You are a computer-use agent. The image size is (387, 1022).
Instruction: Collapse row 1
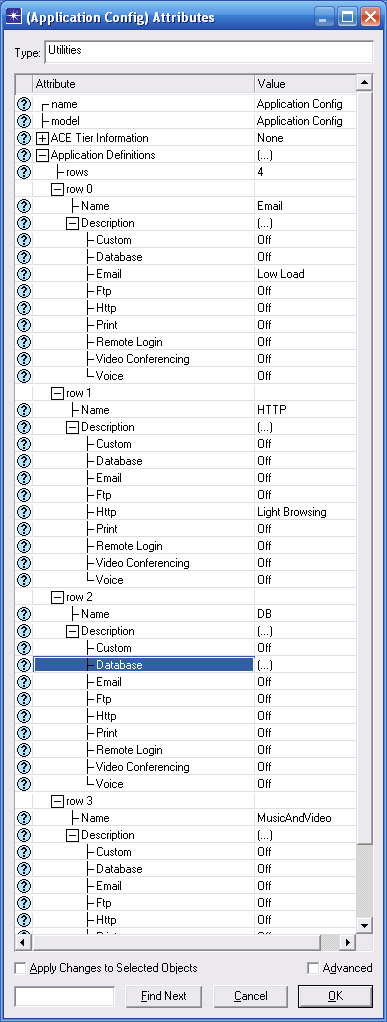point(58,393)
